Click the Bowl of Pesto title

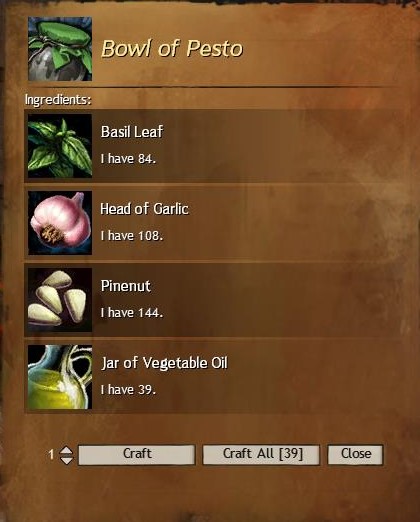[172, 49]
